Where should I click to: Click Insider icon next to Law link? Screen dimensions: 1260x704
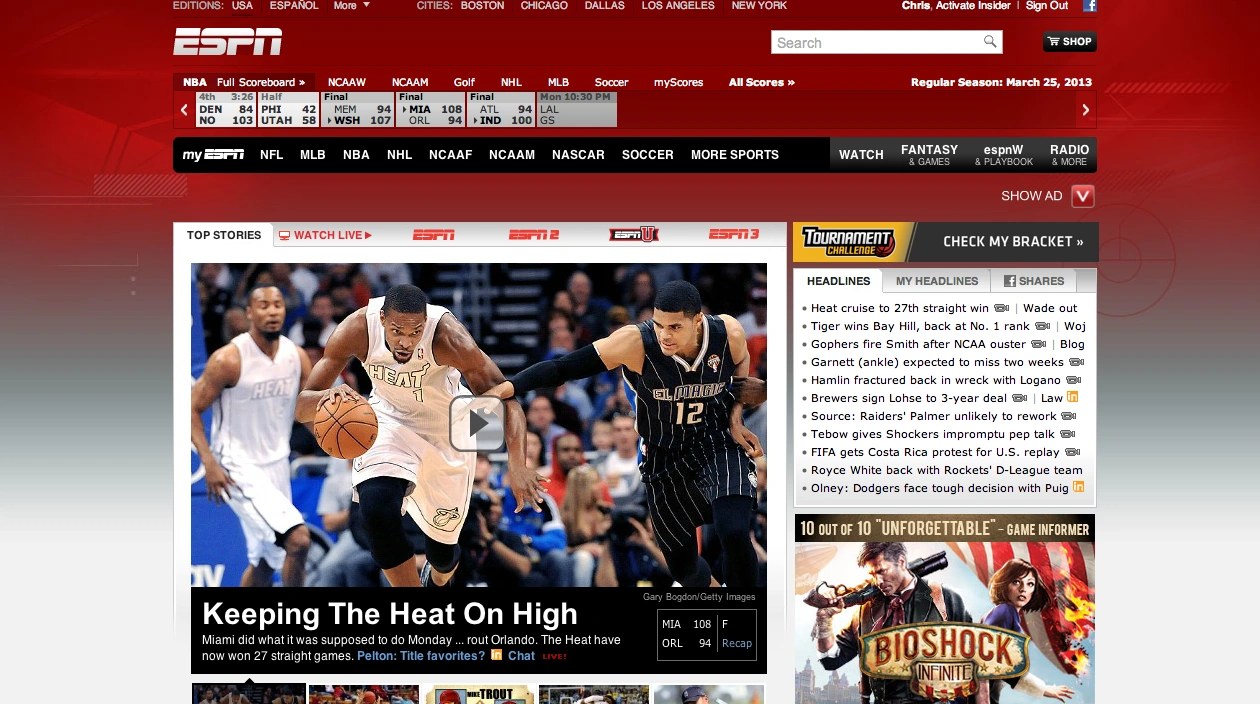(x=1073, y=397)
